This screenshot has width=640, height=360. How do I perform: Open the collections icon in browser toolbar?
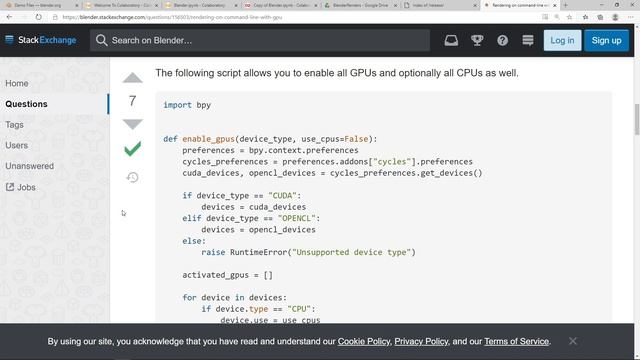600,17
